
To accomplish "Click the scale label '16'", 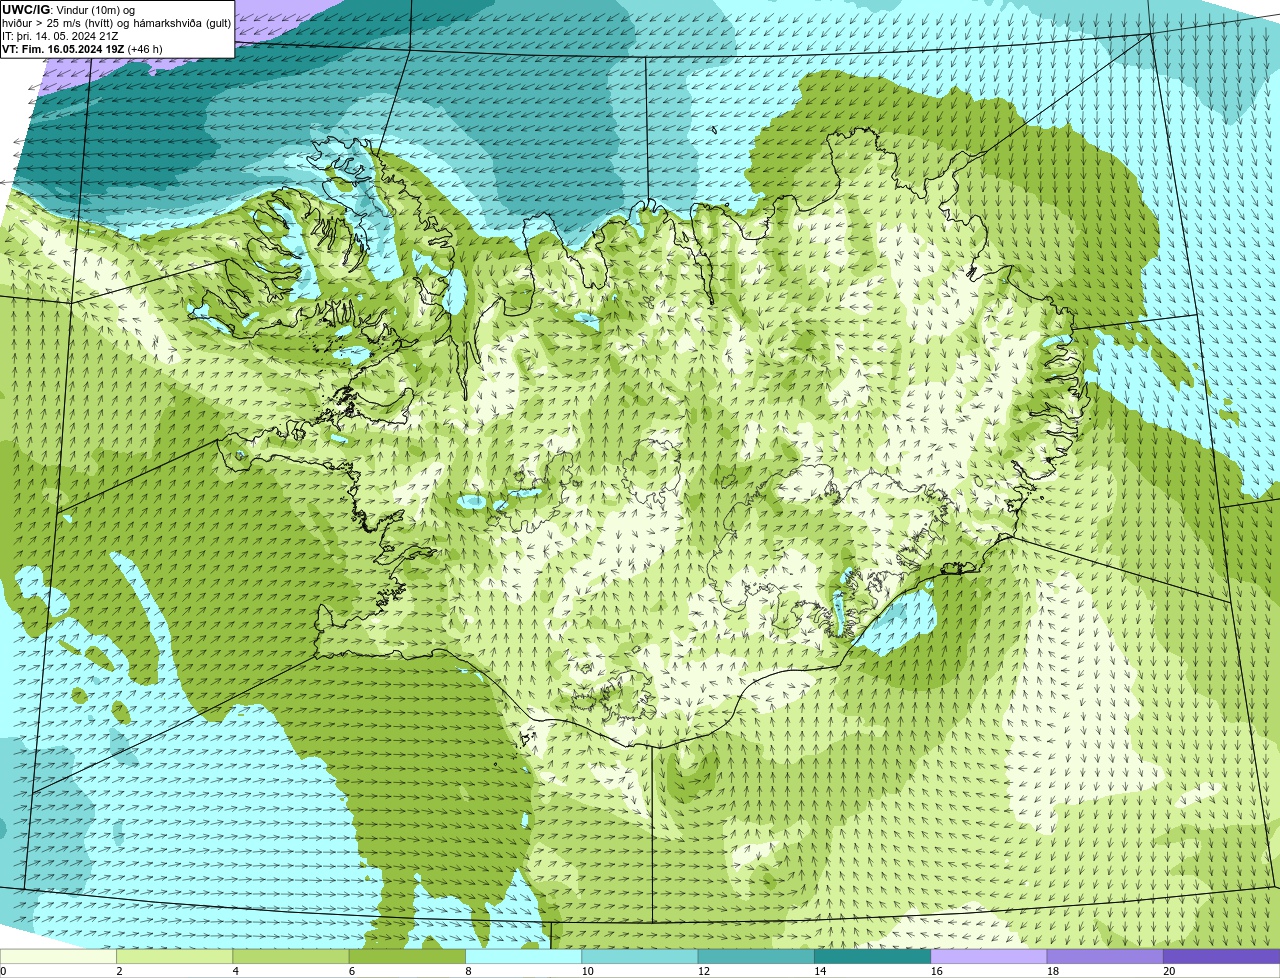I will pos(936,971).
